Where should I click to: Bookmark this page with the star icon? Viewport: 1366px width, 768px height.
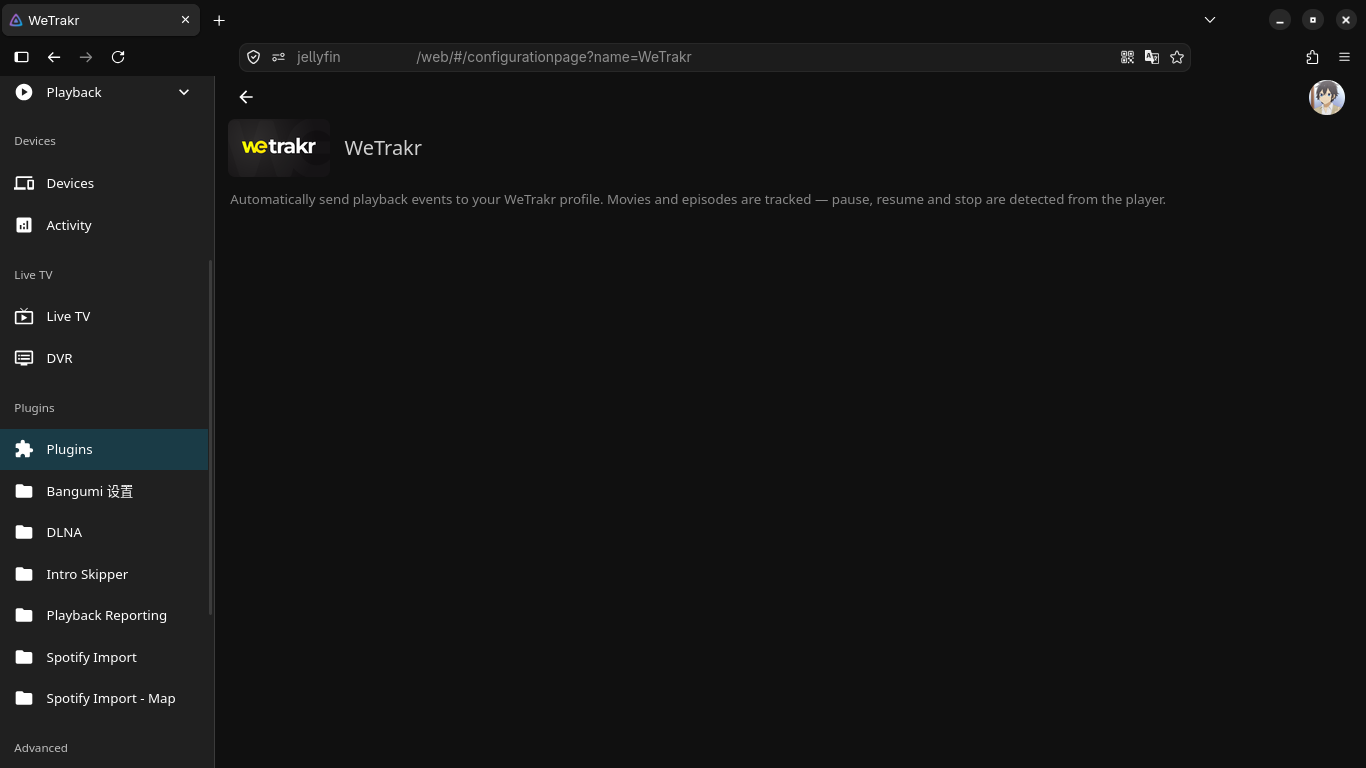click(1177, 57)
